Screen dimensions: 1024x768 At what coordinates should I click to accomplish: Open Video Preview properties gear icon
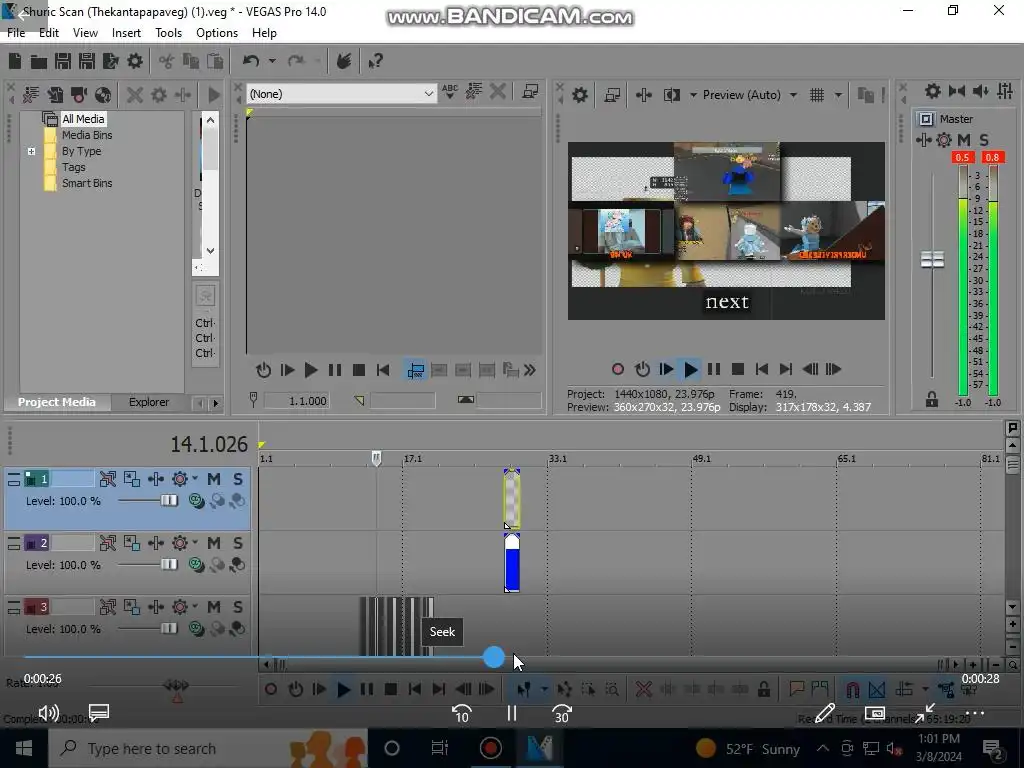(580, 95)
